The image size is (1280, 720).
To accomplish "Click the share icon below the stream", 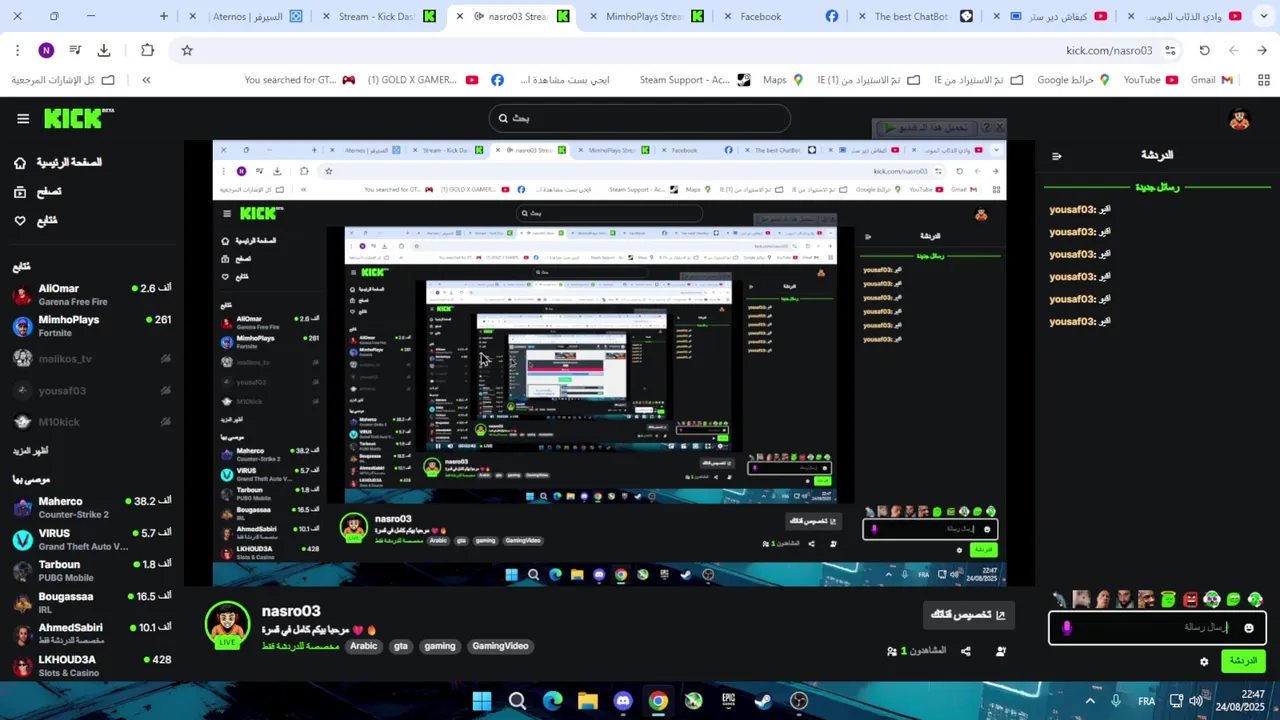I will pyautogui.click(x=966, y=651).
